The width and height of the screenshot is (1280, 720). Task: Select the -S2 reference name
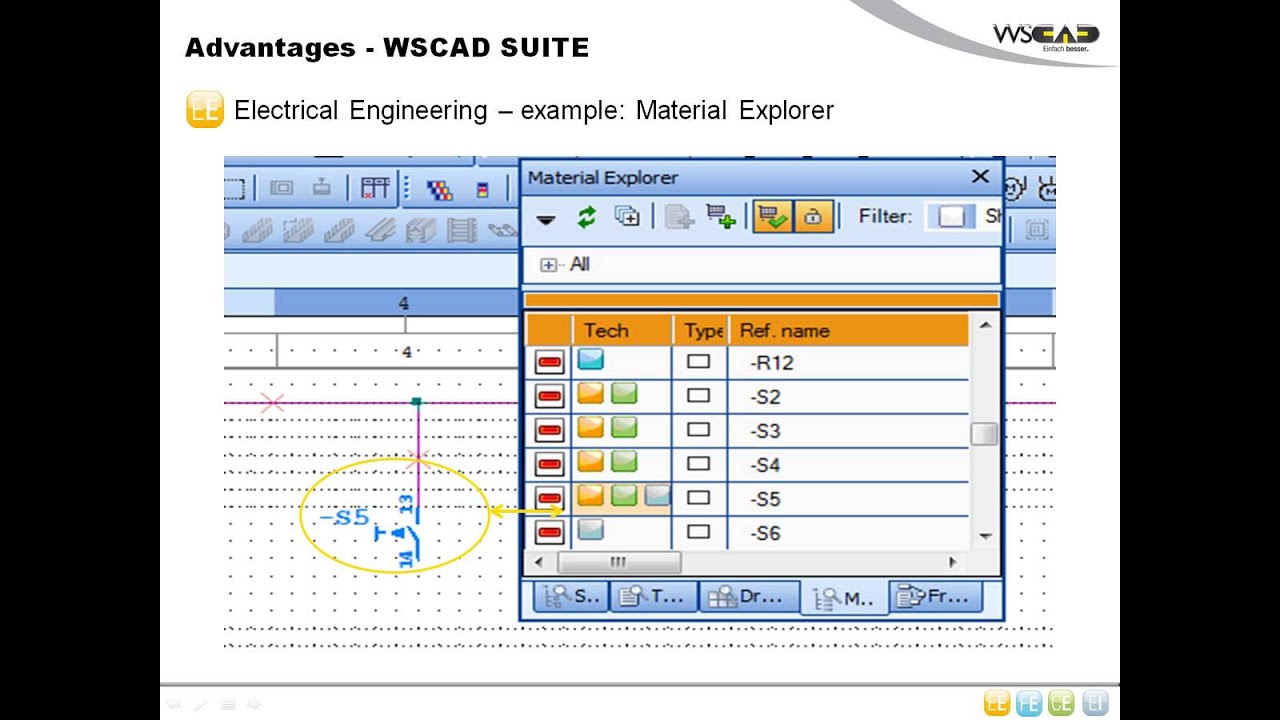pos(766,397)
